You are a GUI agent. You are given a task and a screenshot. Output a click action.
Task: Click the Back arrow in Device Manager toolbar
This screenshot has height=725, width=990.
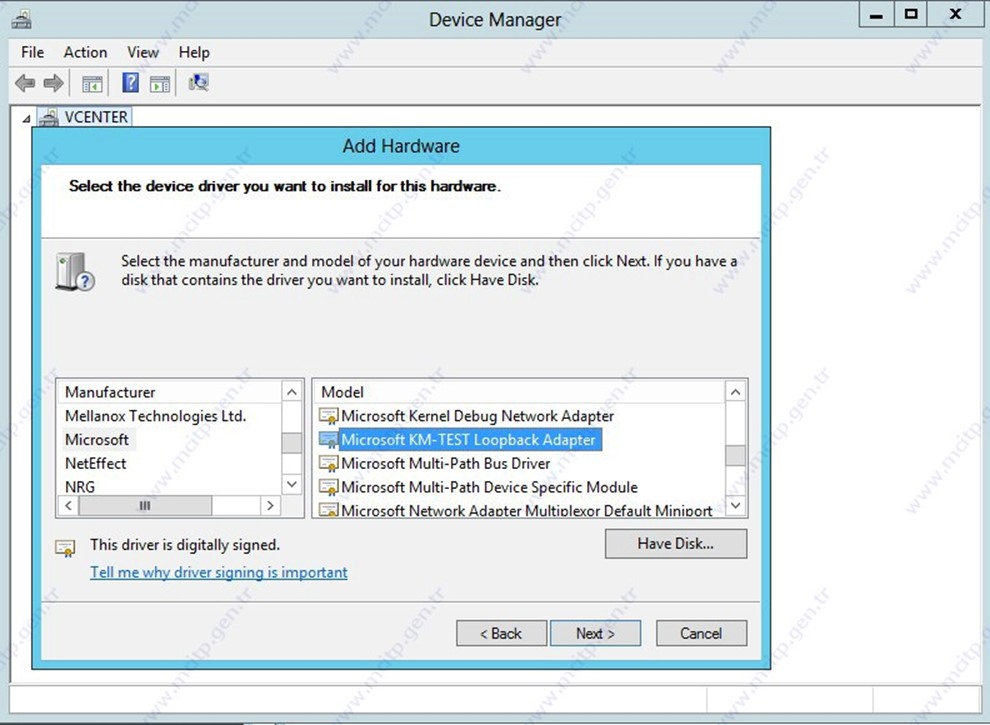25,83
